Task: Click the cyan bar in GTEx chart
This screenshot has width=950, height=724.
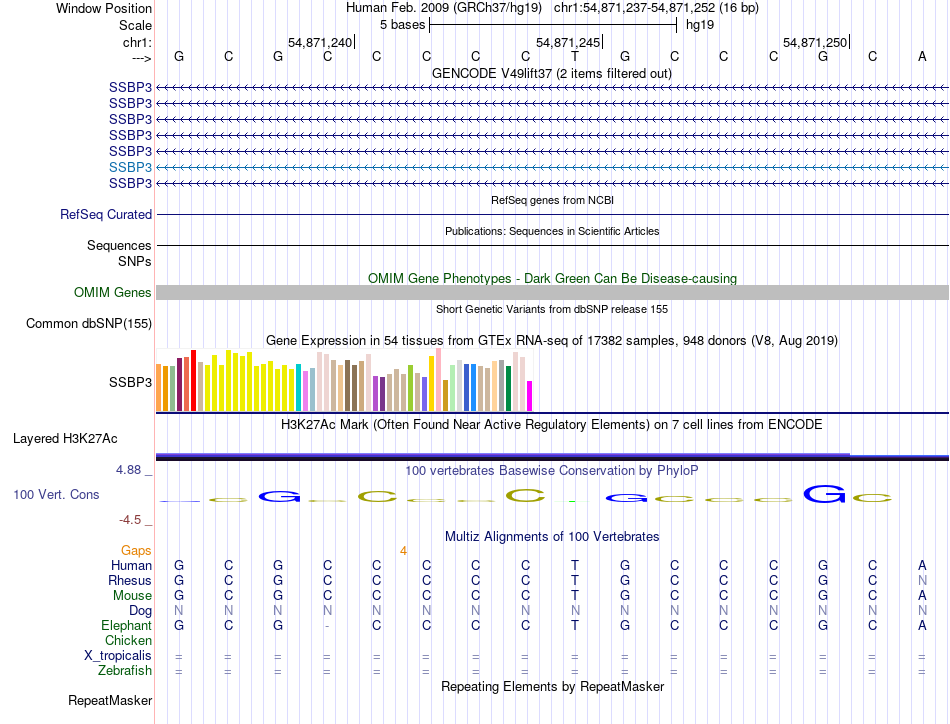Action: click(298, 388)
